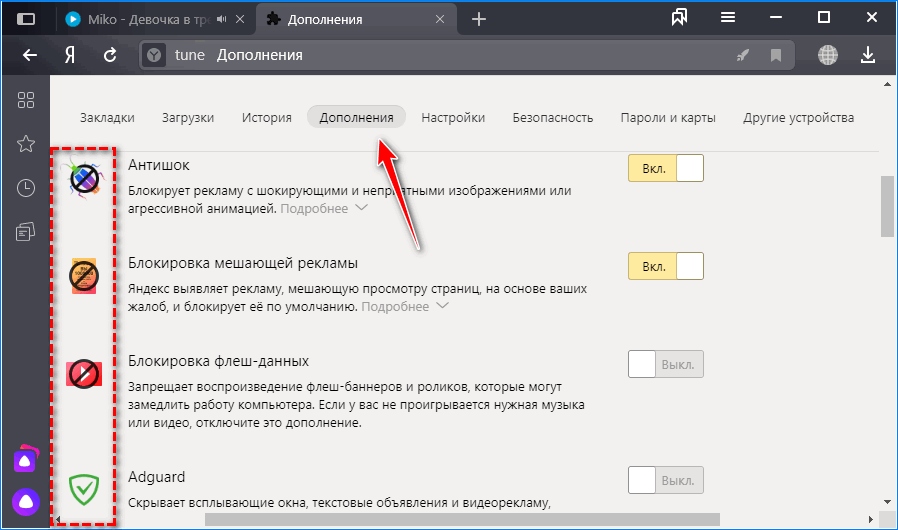Go back with the arrow button
The width and height of the screenshot is (898, 530).
click(30, 55)
